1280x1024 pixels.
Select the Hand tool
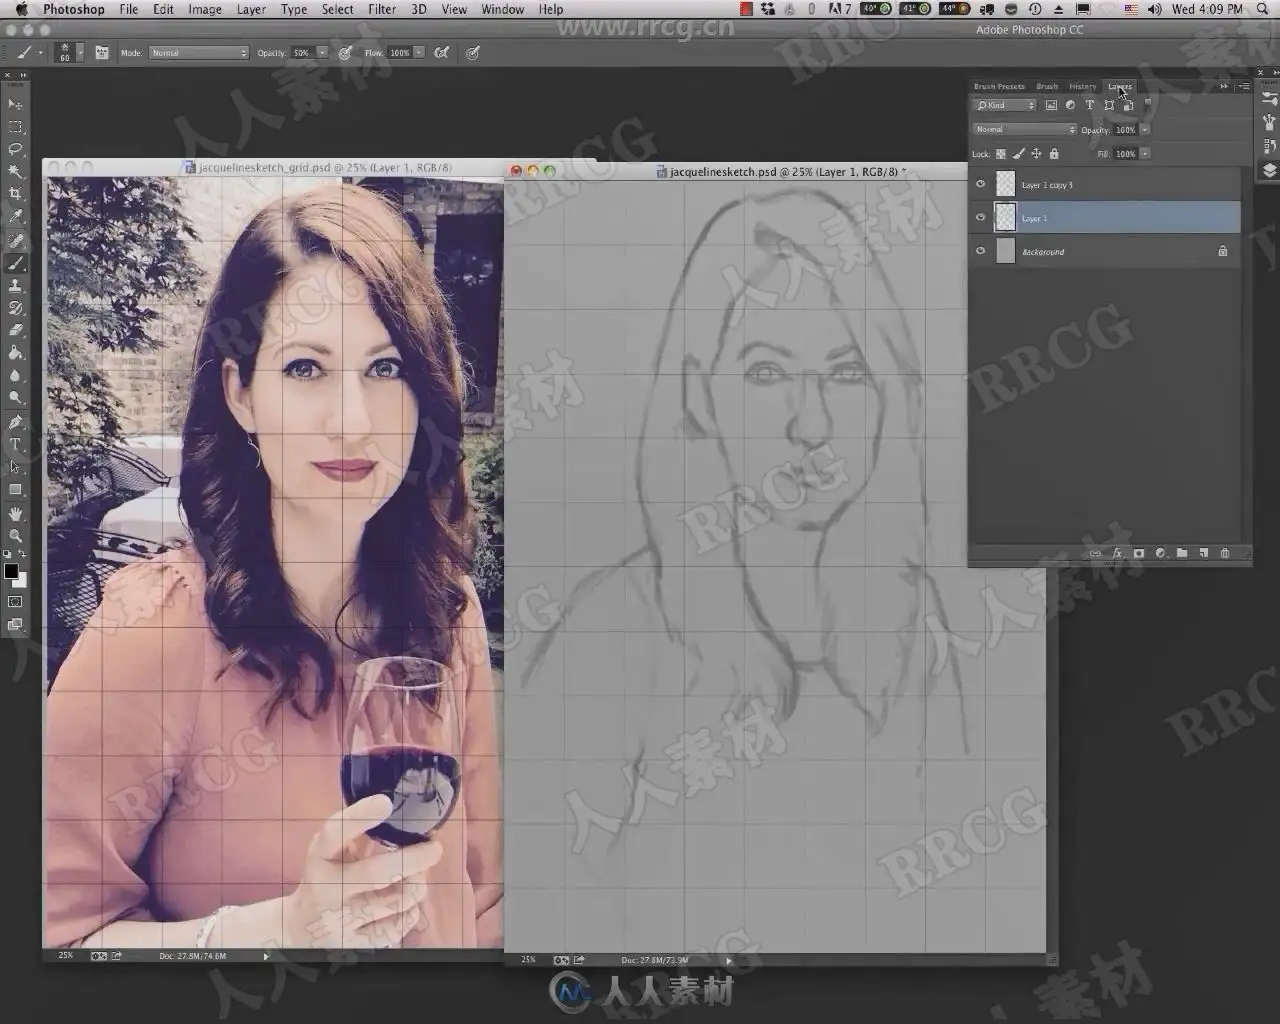tap(15, 514)
